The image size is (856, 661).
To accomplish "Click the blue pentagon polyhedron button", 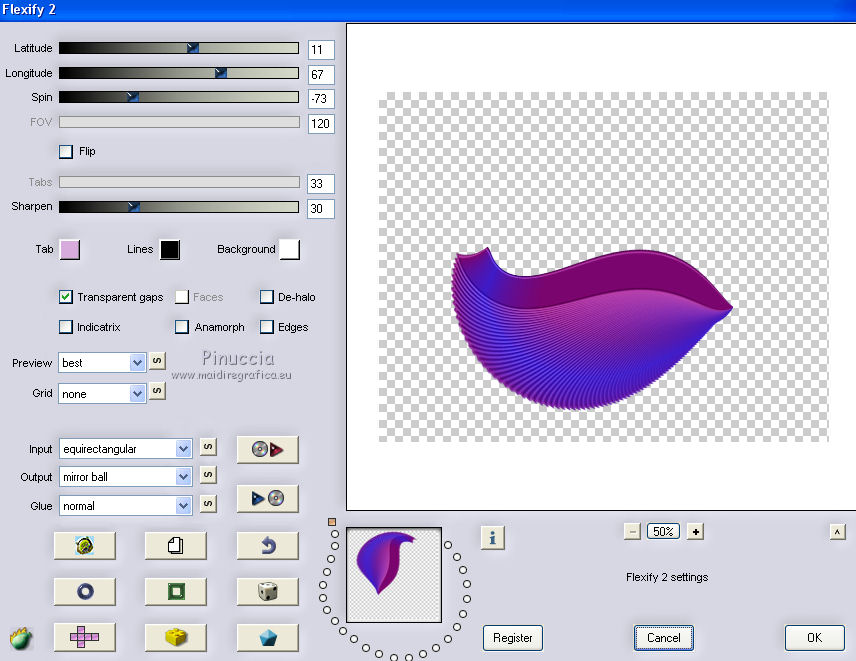I will click(x=268, y=637).
